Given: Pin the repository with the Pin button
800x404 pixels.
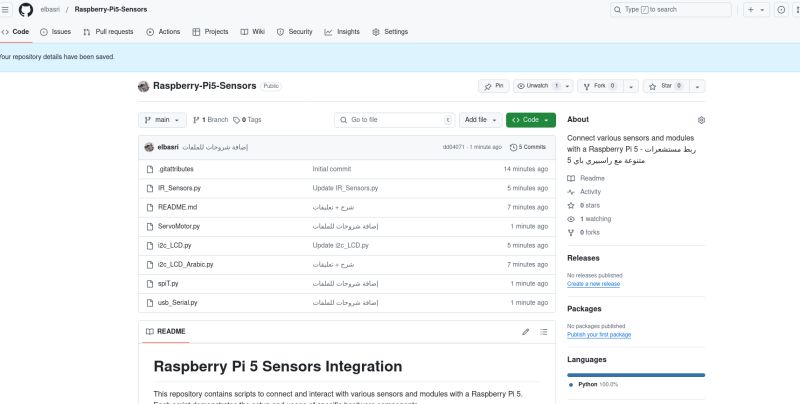Looking at the screenshot, I should [x=493, y=86].
